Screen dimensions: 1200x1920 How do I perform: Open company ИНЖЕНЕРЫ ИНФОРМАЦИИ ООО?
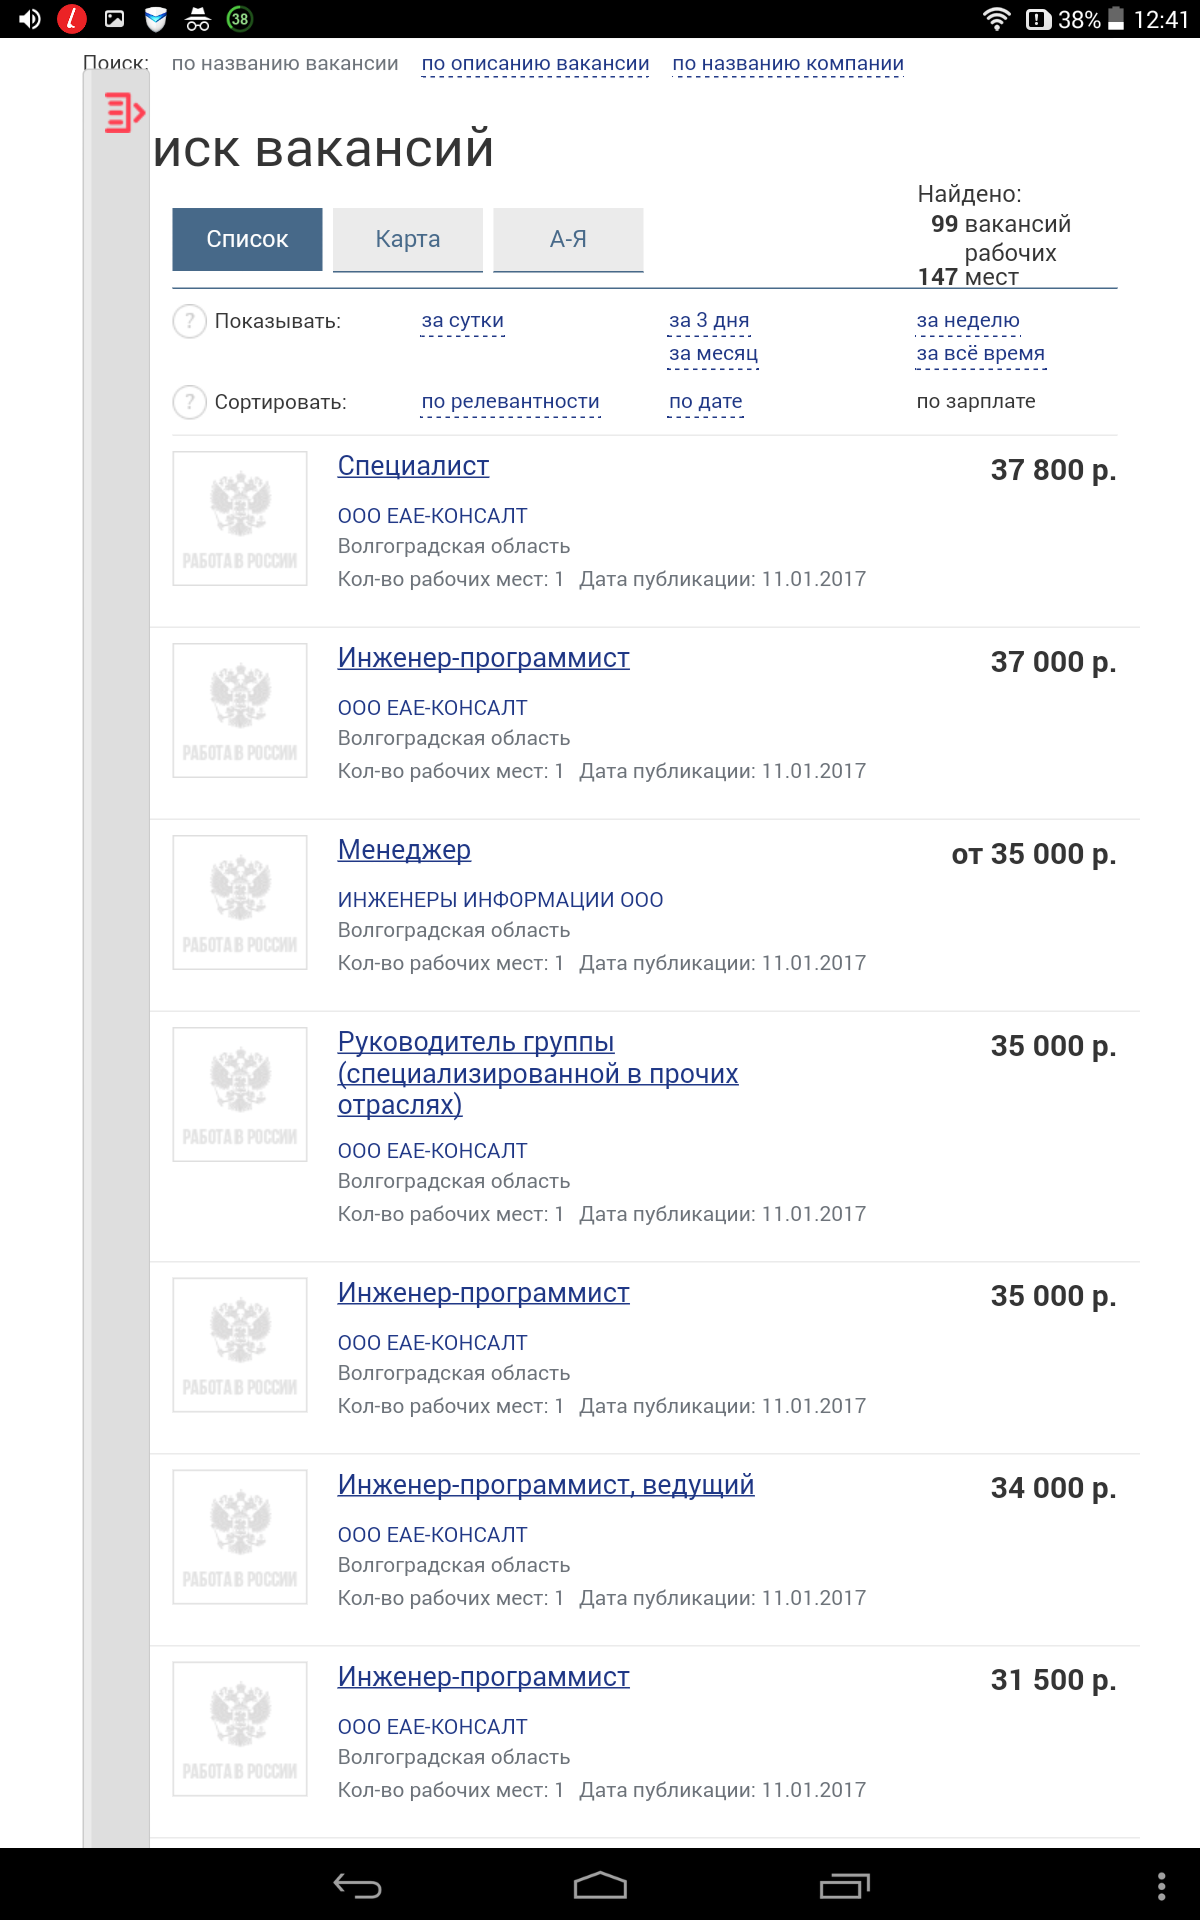(500, 900)
